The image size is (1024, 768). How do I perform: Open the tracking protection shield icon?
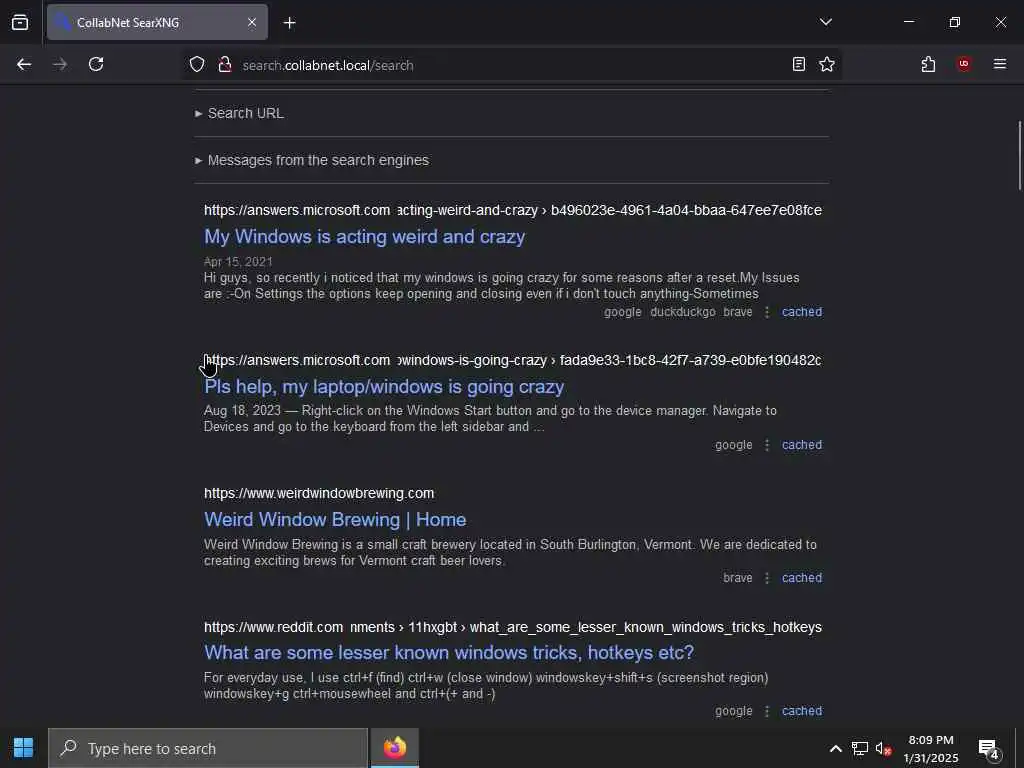tap(197, 65)
